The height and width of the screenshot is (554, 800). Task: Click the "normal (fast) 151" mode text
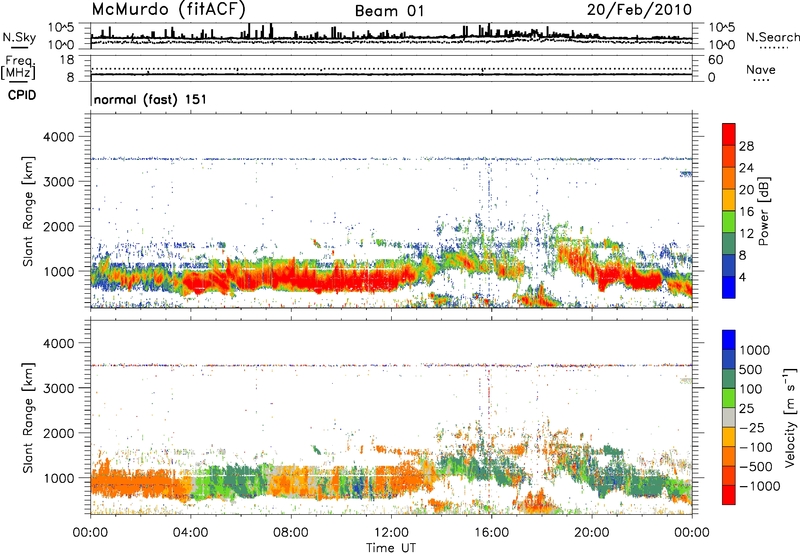coord(151,99)
